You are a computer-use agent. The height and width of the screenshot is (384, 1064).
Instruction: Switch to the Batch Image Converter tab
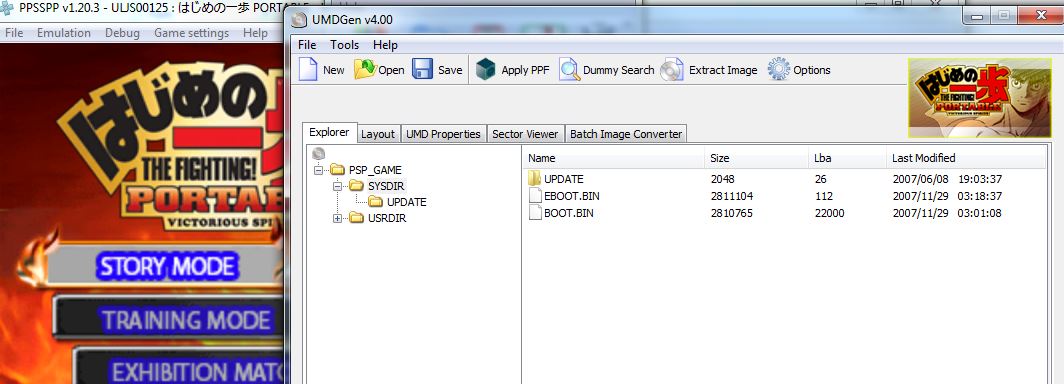(x=626, y=134)
